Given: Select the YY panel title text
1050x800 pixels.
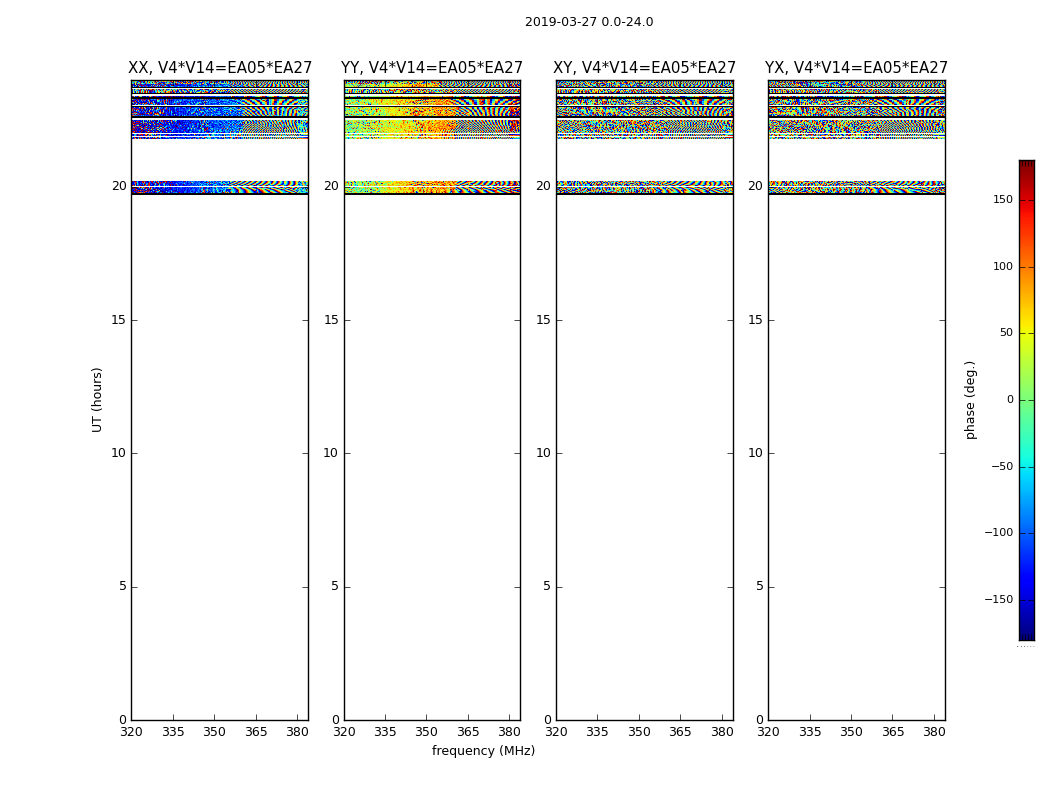Looking at the screenshot, I should (432, 68).
